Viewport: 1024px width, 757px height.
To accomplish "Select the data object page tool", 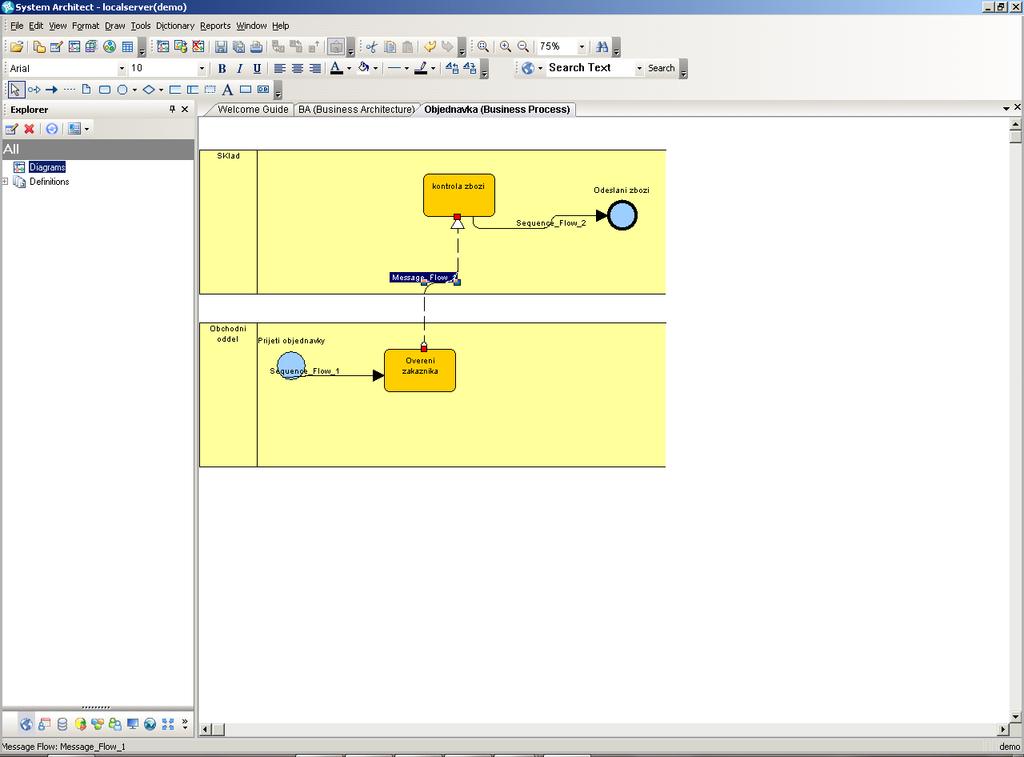I will tap(86, 89).
